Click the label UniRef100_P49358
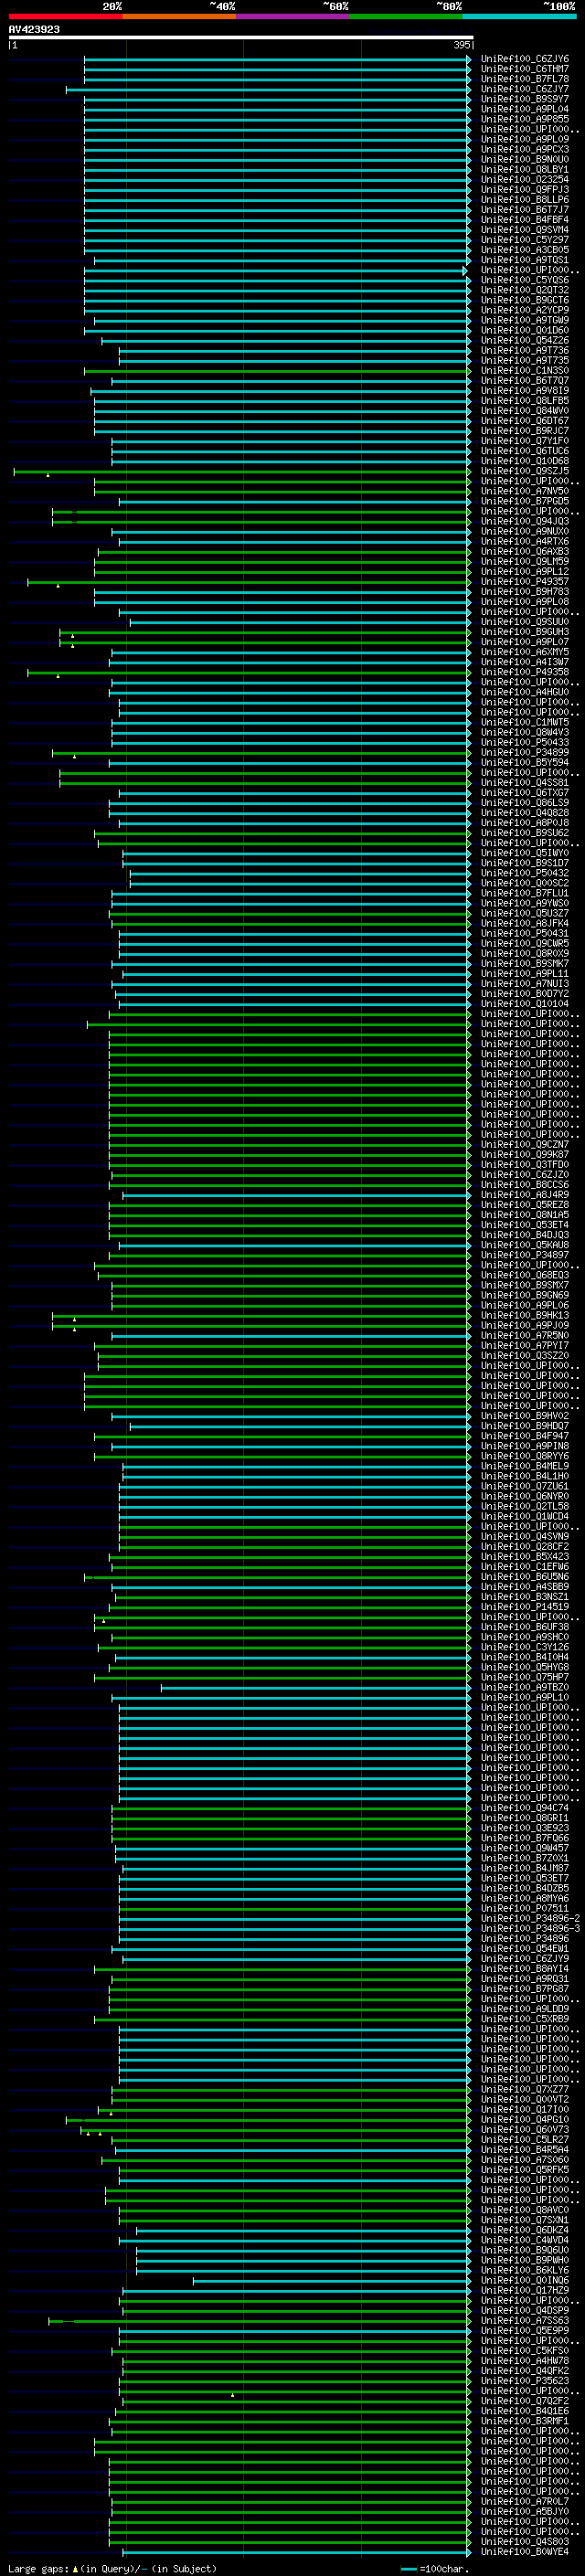The width and height of the screenshot is (585, 2576). tap(525, 672)
